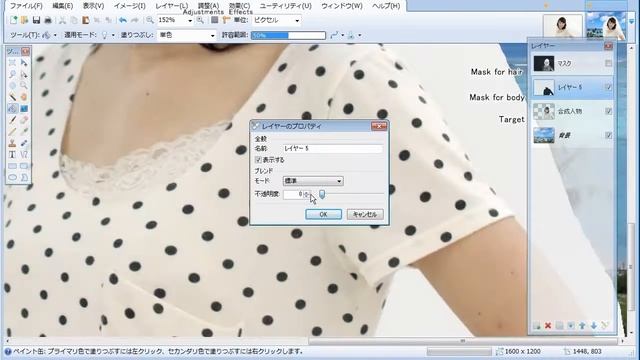Viewport: 640px width, 360px height.
Task: Click the New image toolbar icon
Action: click(13, 20)
